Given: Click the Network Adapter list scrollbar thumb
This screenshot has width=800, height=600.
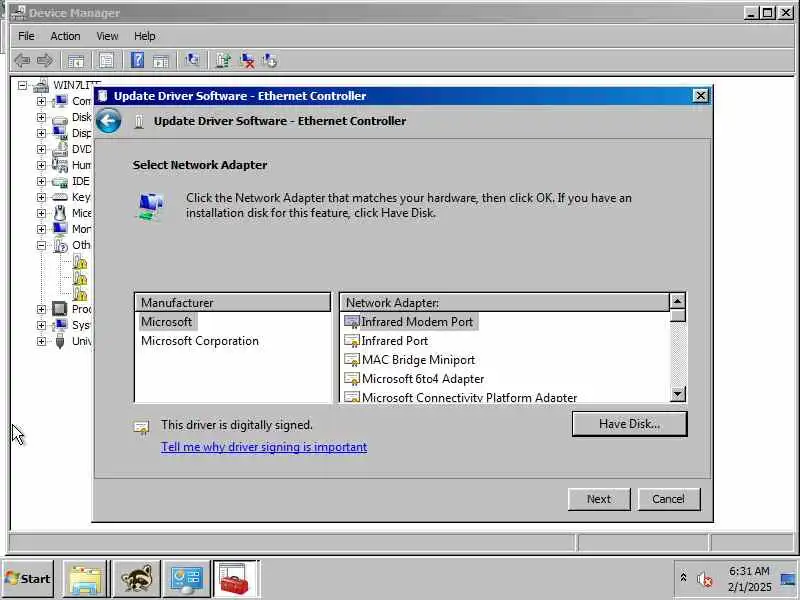Looking at the screenshot, I should [x=678, y=315].
